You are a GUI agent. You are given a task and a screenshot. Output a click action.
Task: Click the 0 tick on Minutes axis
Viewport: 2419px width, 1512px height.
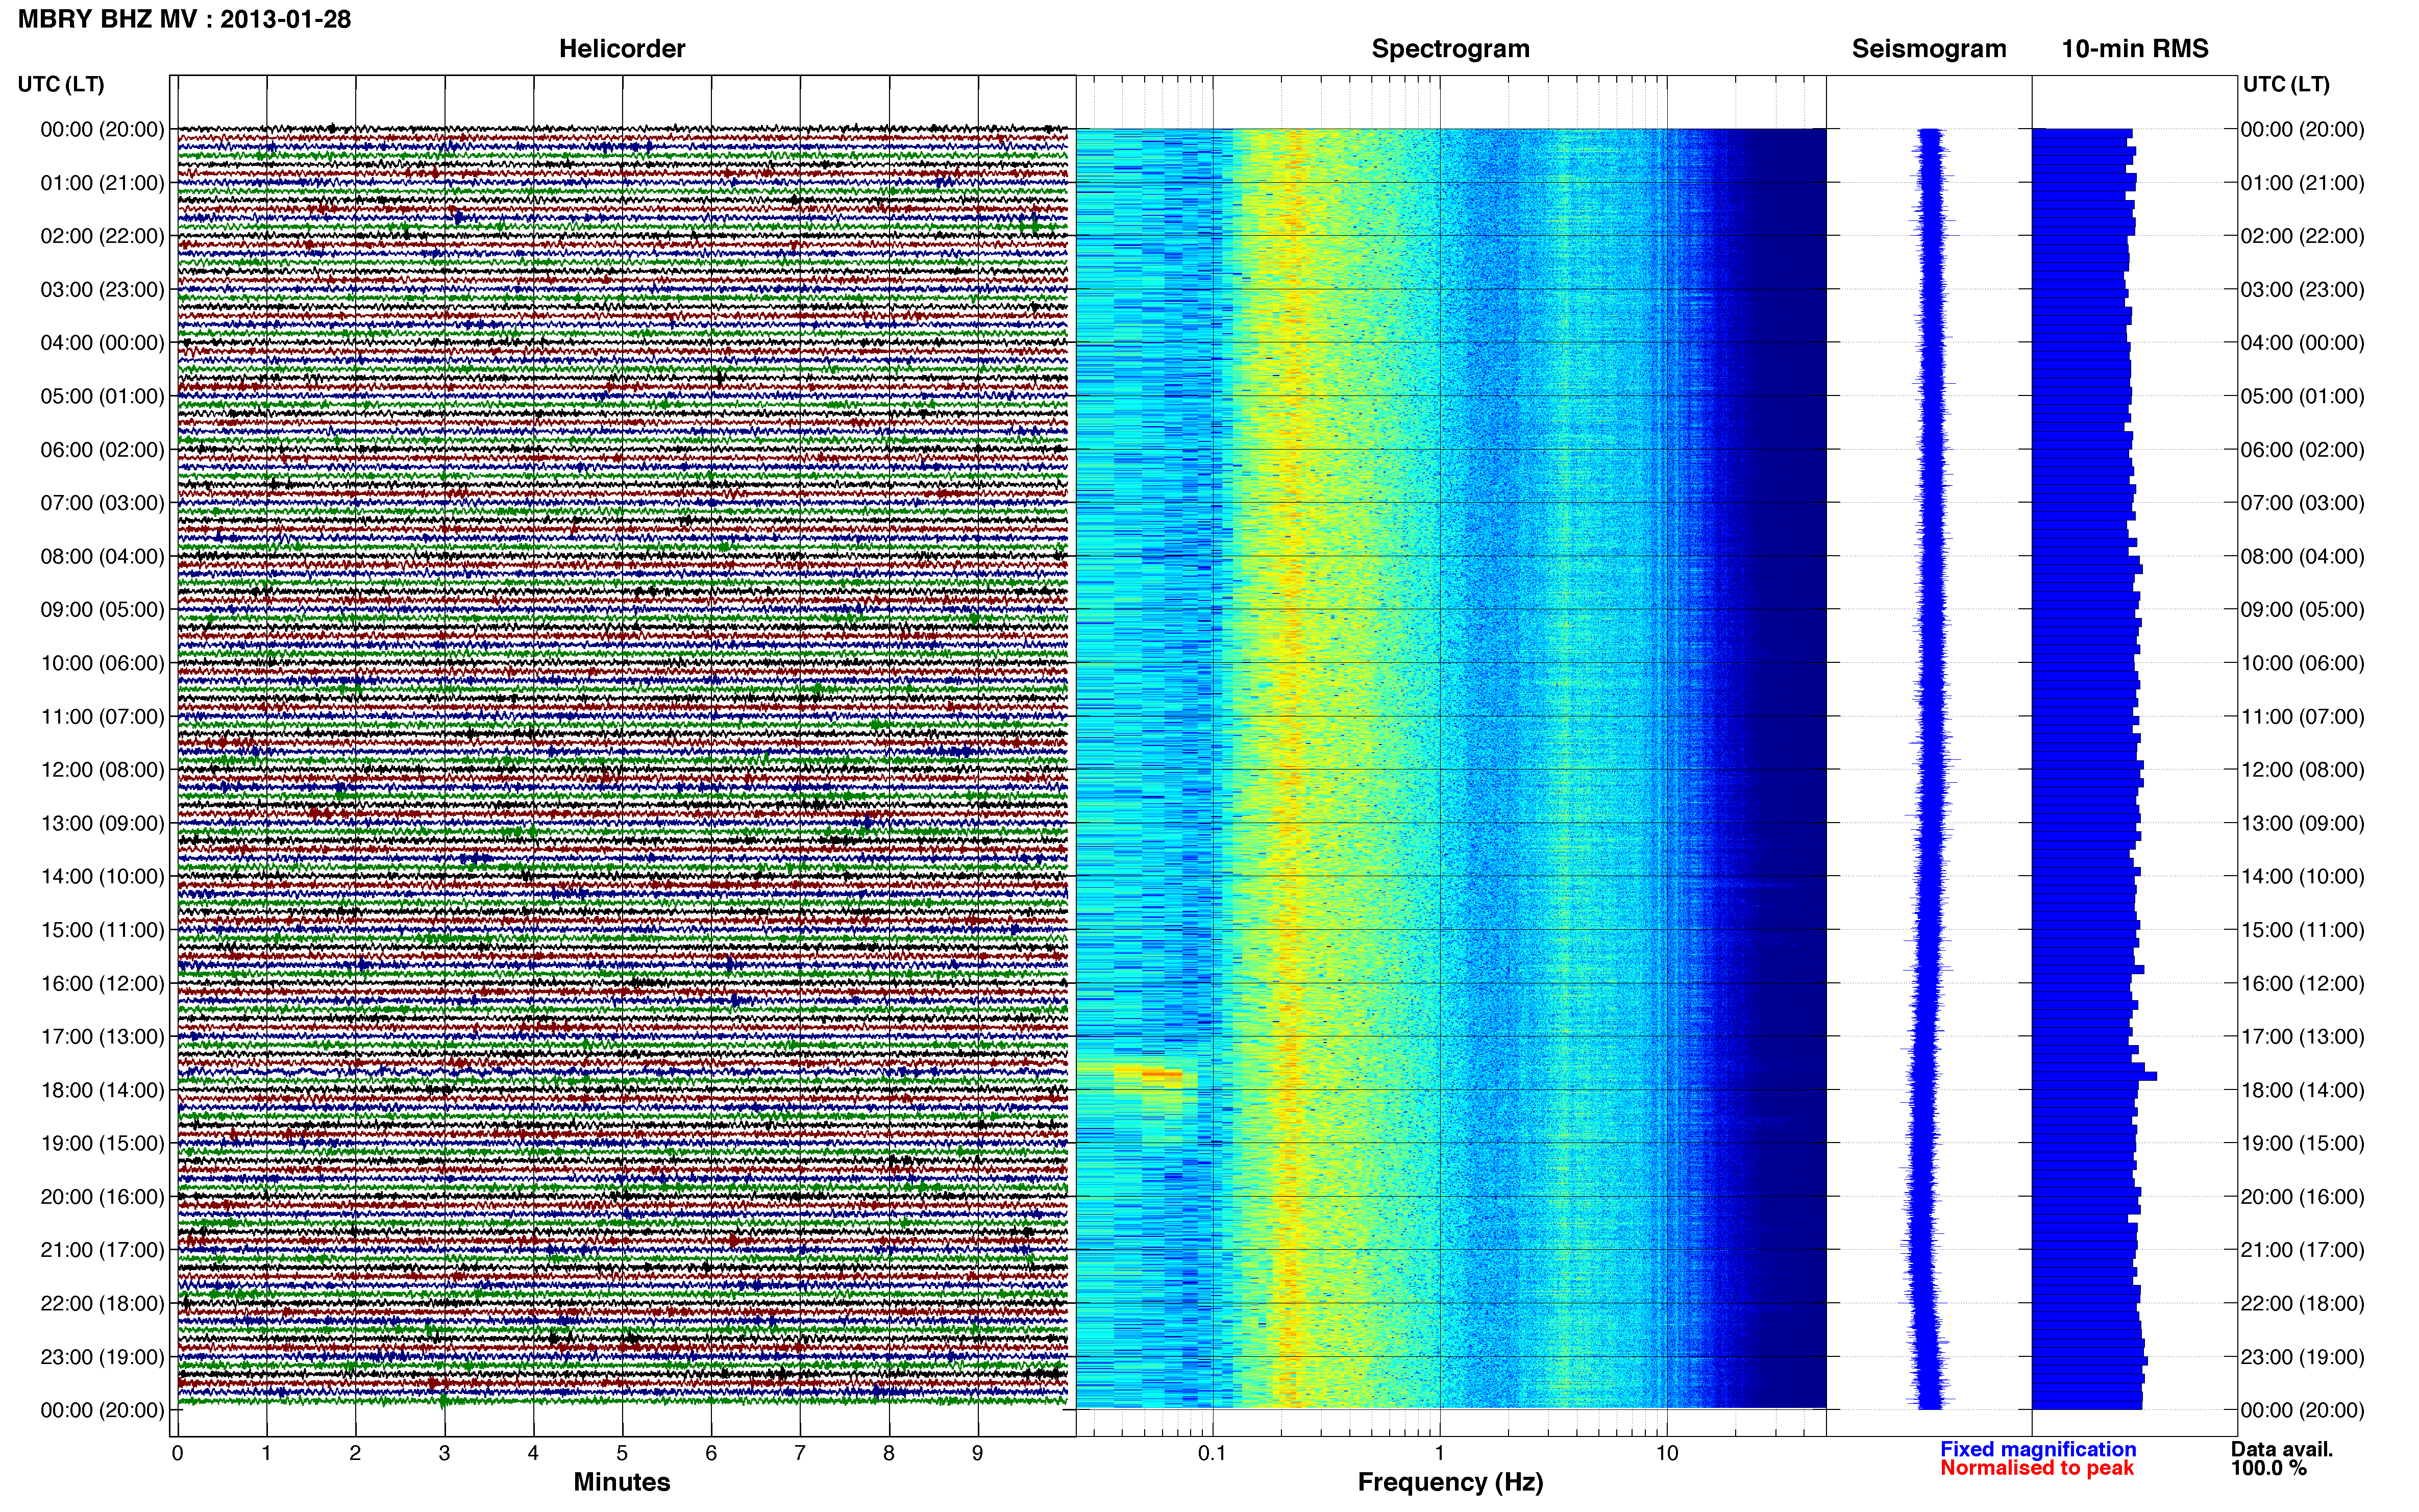click(x=178, y=1453)
